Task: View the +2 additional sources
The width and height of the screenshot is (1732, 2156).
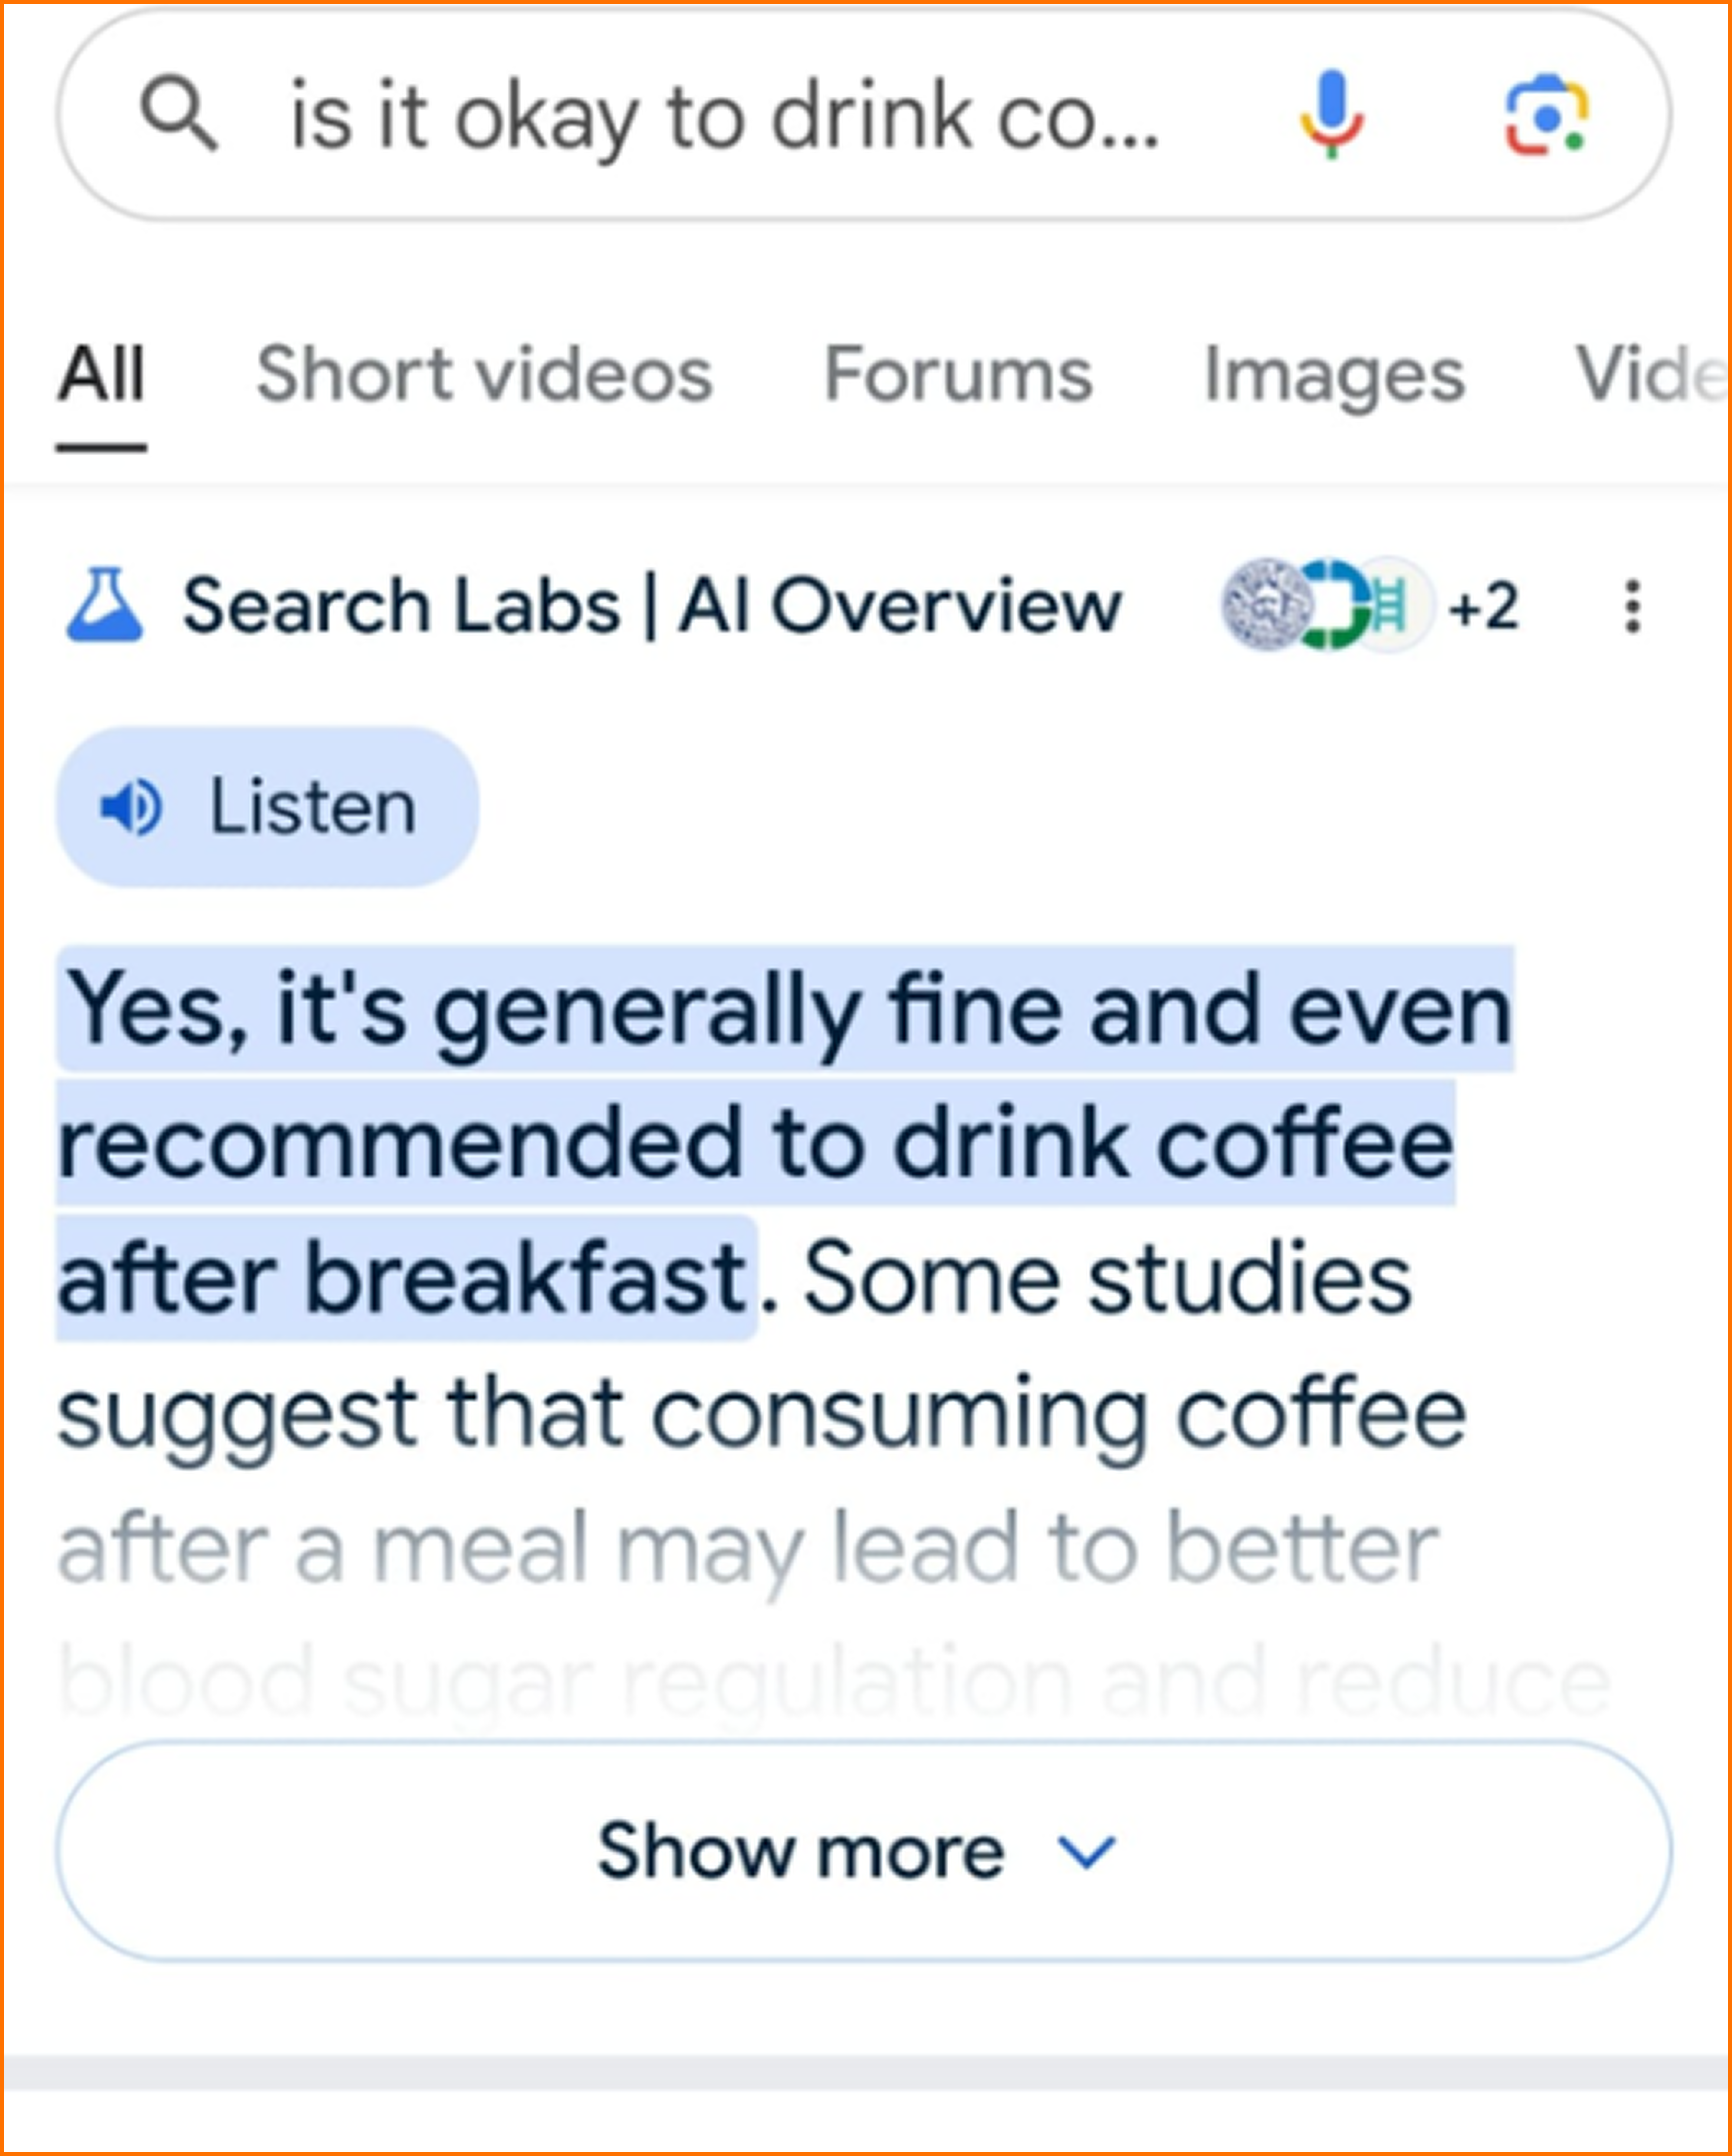Action: click(1484, 606)
